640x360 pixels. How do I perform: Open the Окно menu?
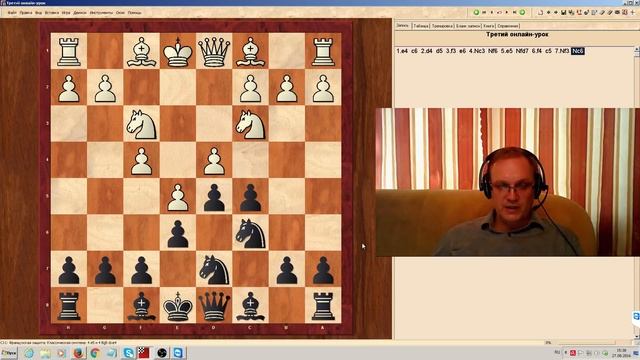(x=120, y=13)
